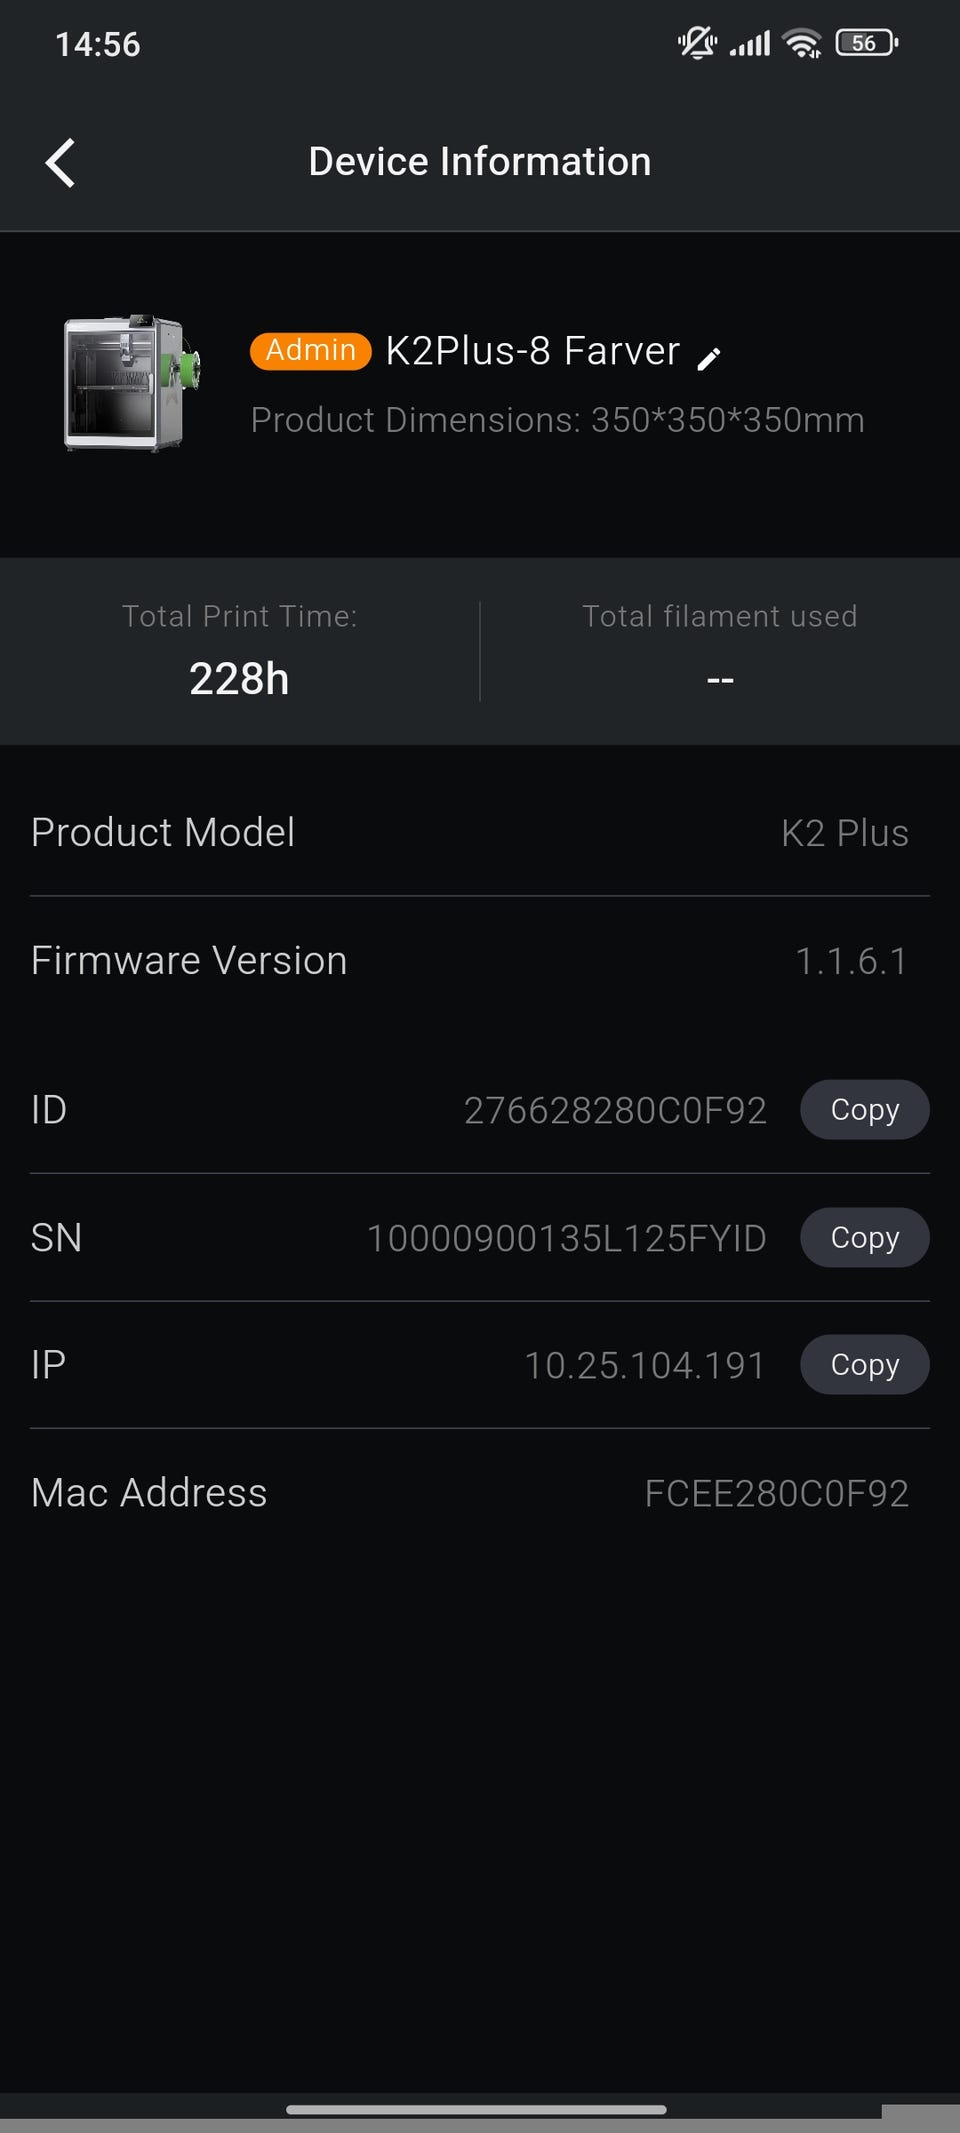Screen dimensions: 960x2133
Task: Tap the Wi-Fi status icon
Action: tap(802, 43)
